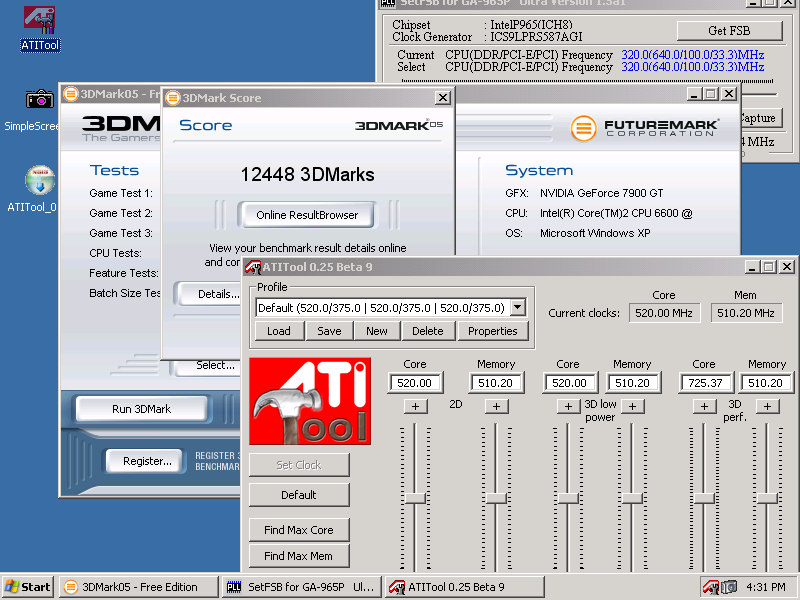
Task: Open the Windows Start menu
Action: pyautogui.click(x=28, y=587)
